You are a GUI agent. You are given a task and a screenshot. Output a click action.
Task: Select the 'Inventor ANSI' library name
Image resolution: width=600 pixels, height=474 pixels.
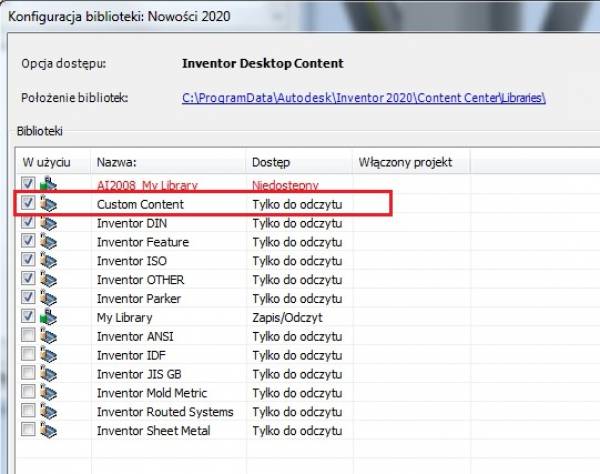pos(135,336)
